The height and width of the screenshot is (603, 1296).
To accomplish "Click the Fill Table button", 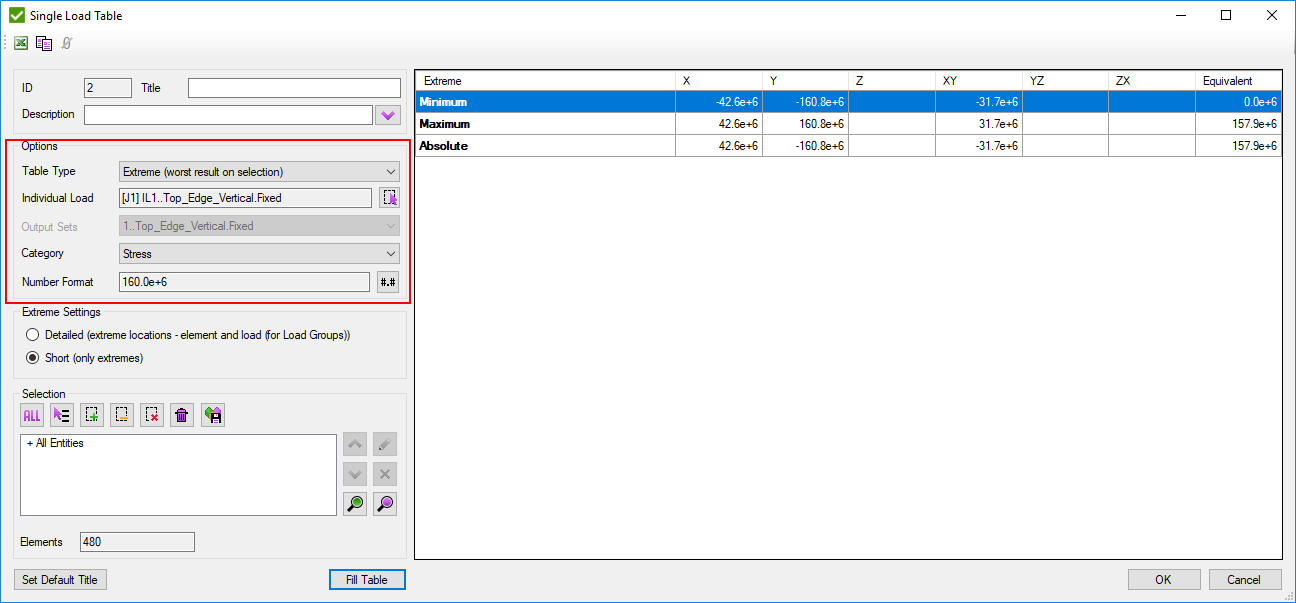I will pyautogui.click(x=367, y=580).
